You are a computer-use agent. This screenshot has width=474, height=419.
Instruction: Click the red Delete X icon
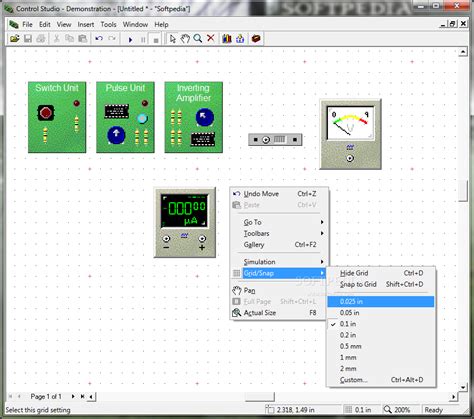click(x=211, y=38)
